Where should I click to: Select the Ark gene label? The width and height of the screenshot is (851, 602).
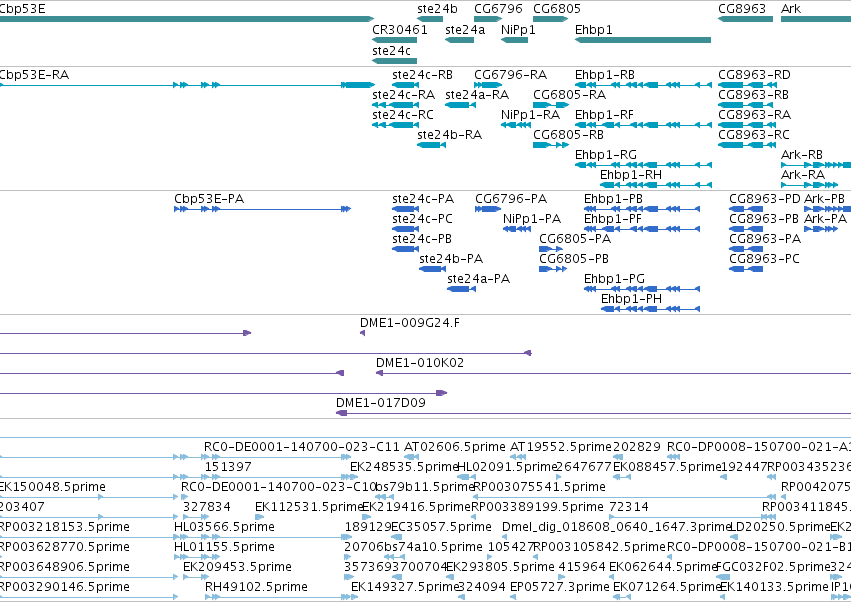791,9
